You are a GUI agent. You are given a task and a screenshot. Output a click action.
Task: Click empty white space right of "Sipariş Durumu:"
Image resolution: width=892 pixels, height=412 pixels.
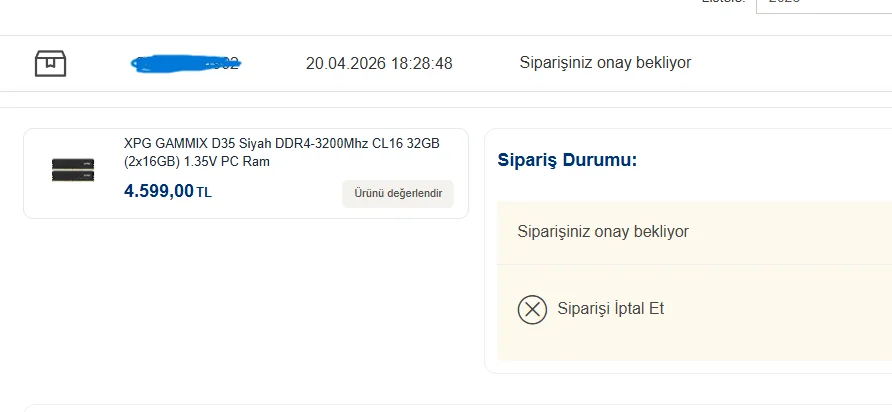[760, 159]
